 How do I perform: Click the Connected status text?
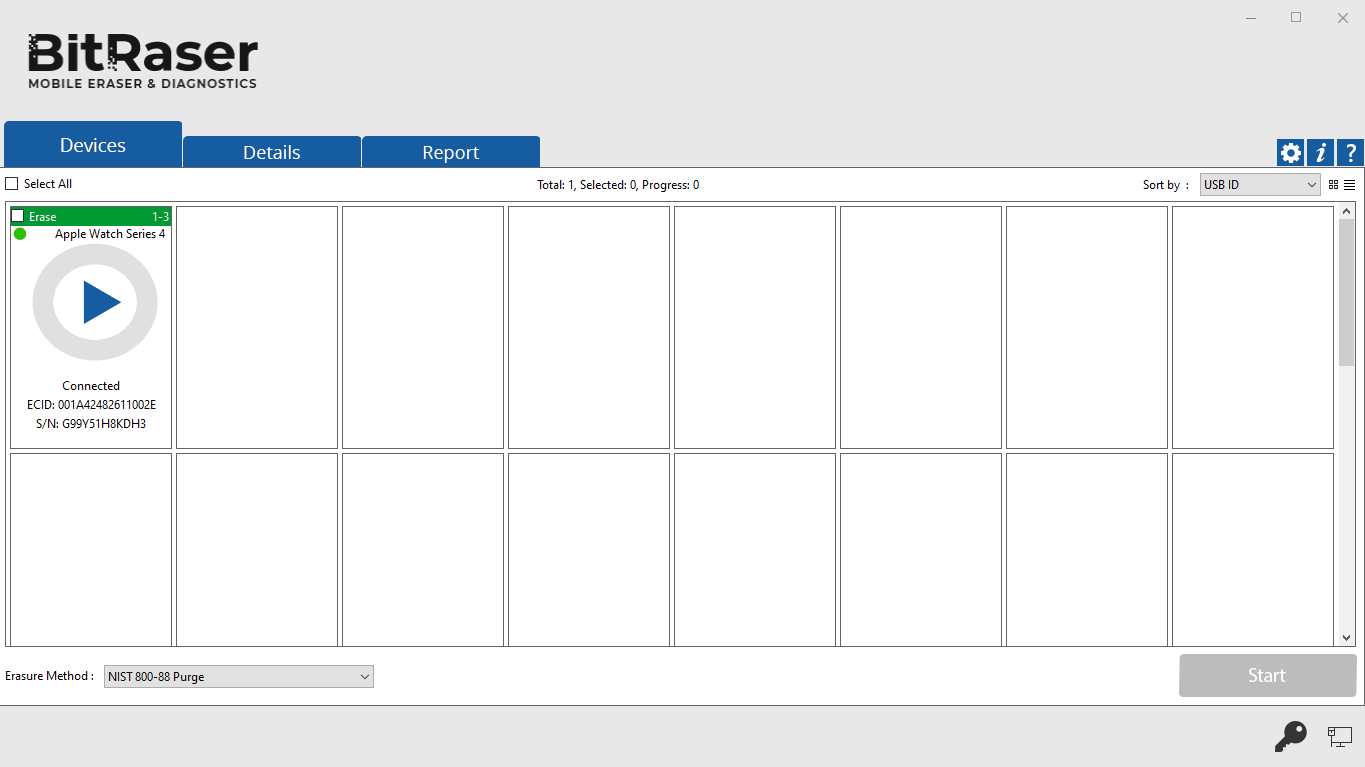click(x=91, y=386)
